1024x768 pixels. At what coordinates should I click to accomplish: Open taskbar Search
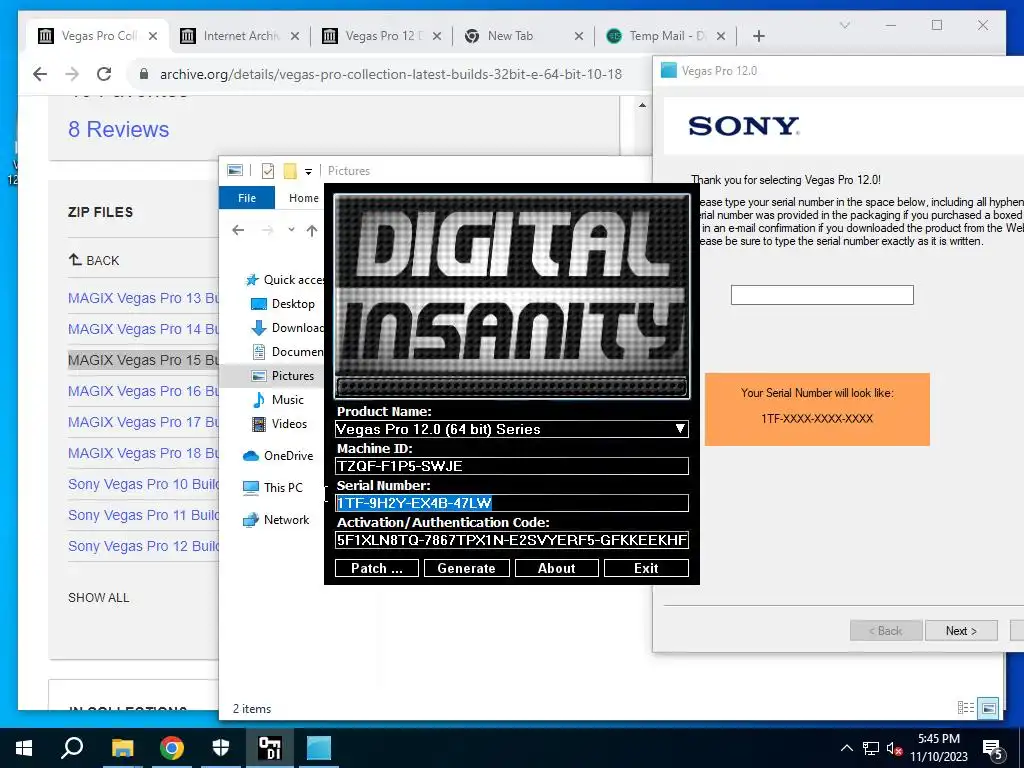(x=72, y=748)
